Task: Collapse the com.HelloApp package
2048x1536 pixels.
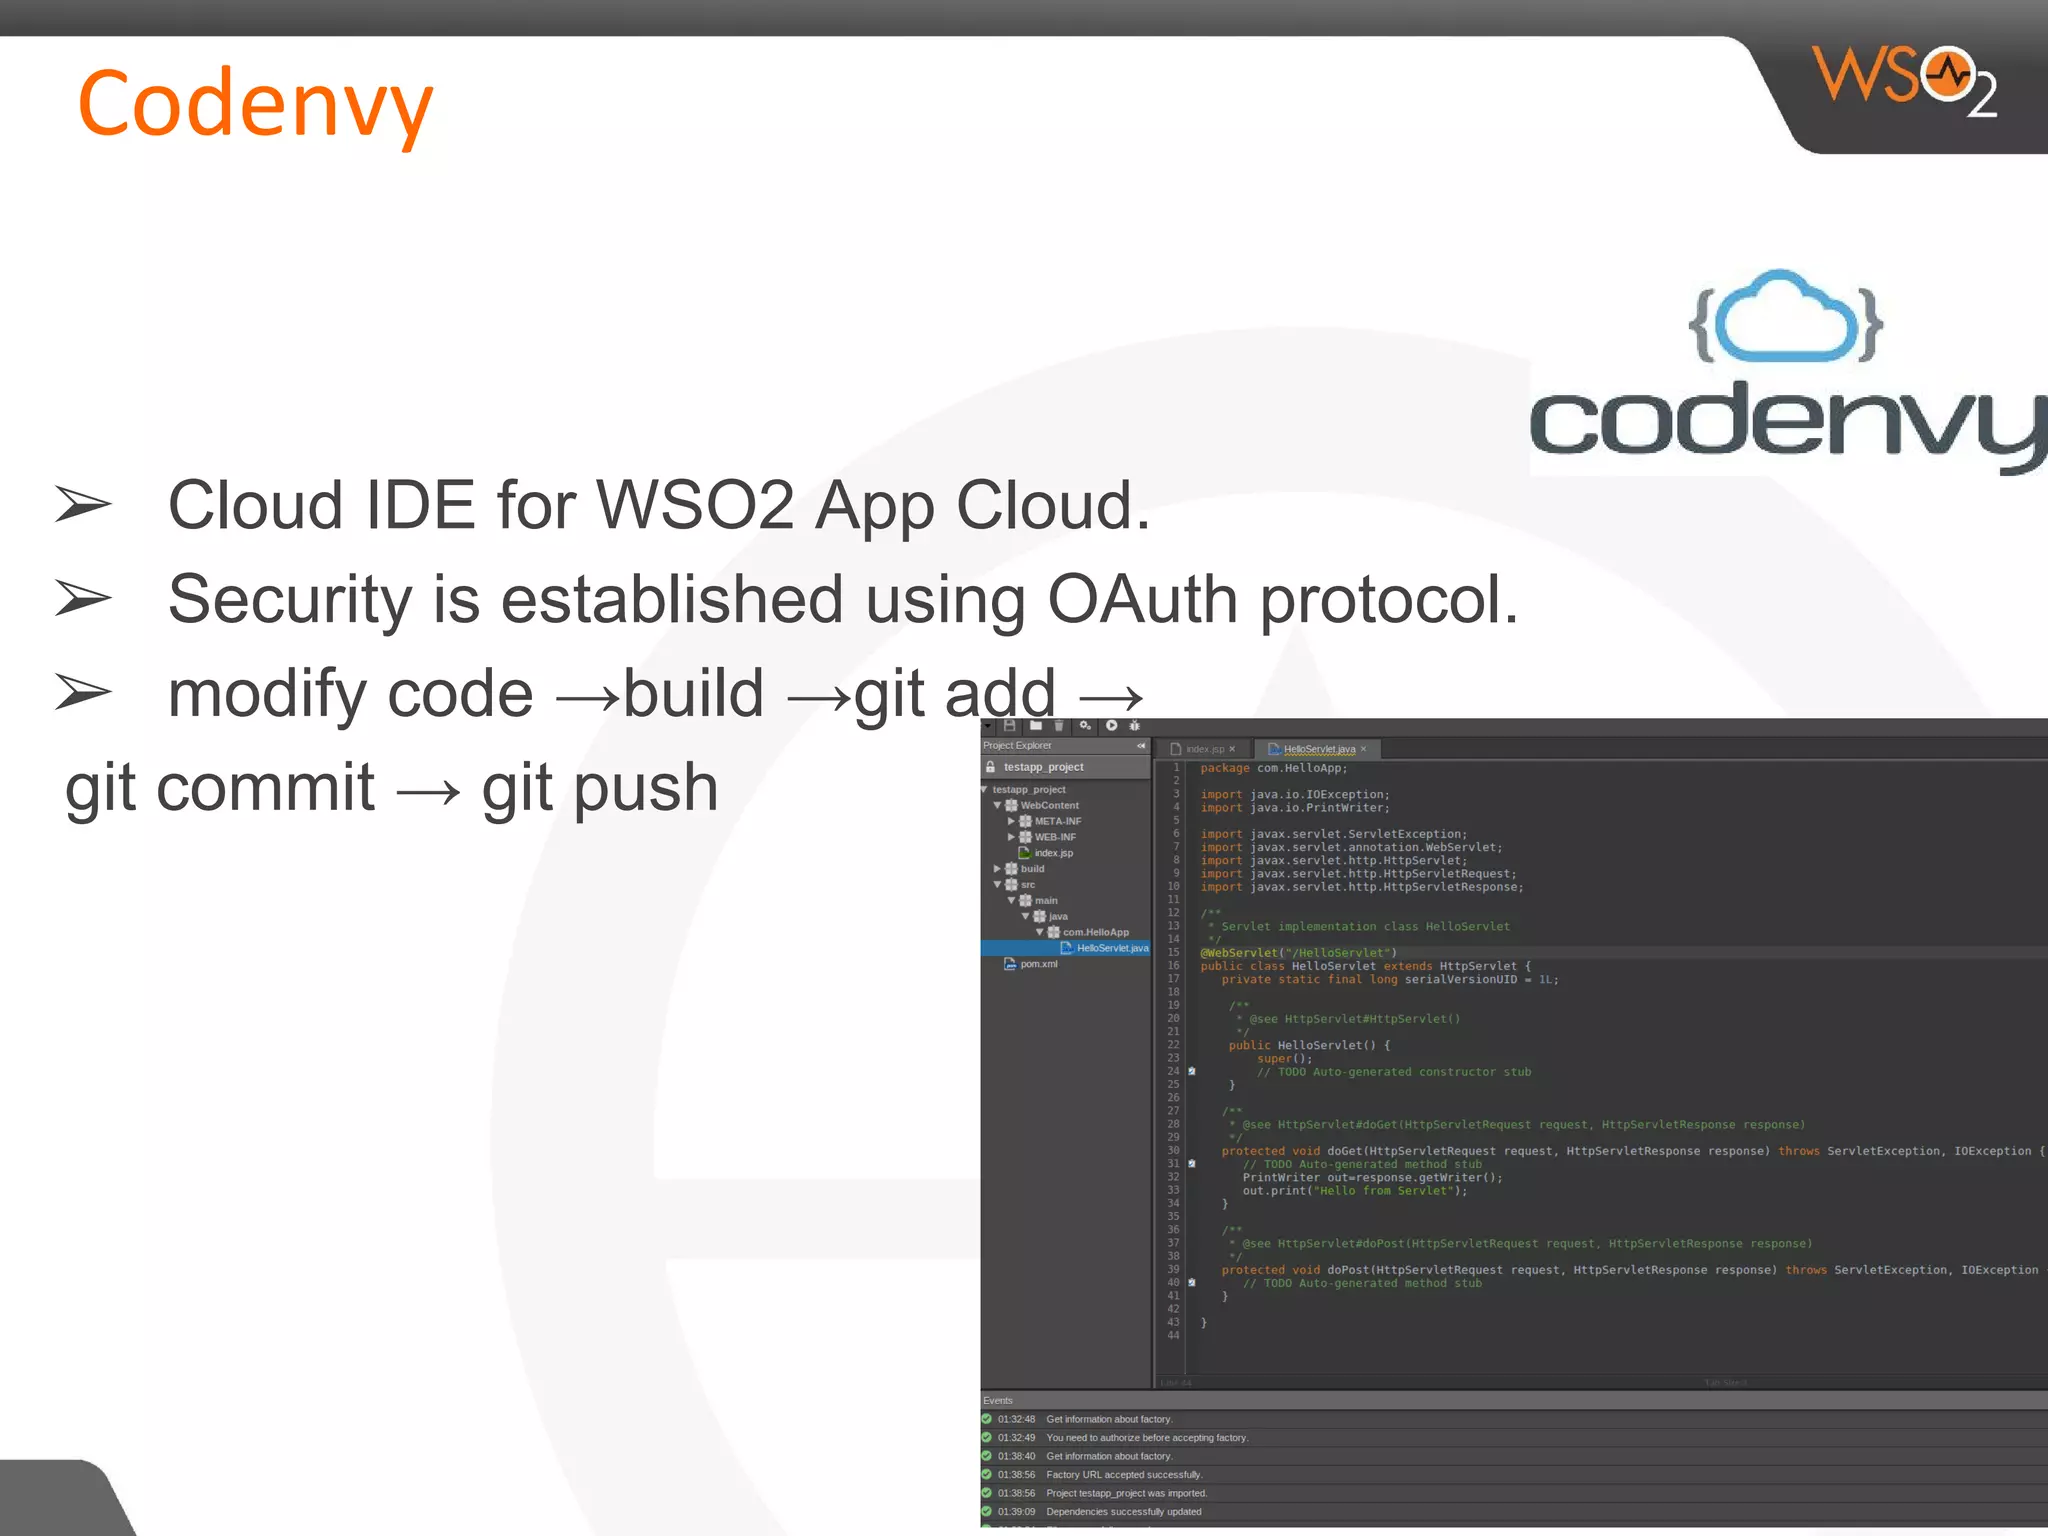Action: pyautogui.click(x=1039, y=932)
